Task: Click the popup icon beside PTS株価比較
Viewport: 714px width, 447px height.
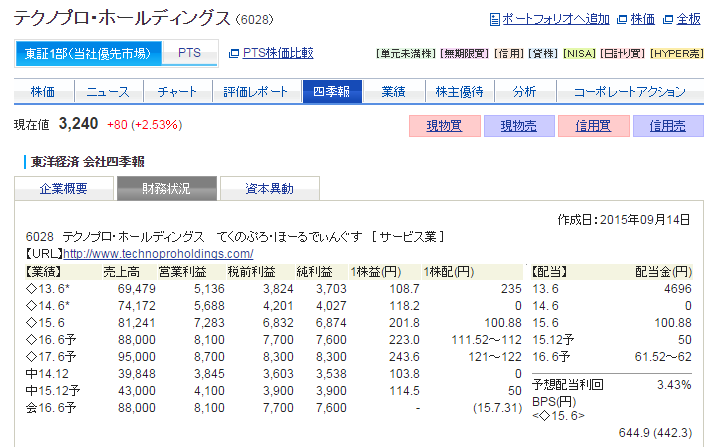Action: (234, 53)
